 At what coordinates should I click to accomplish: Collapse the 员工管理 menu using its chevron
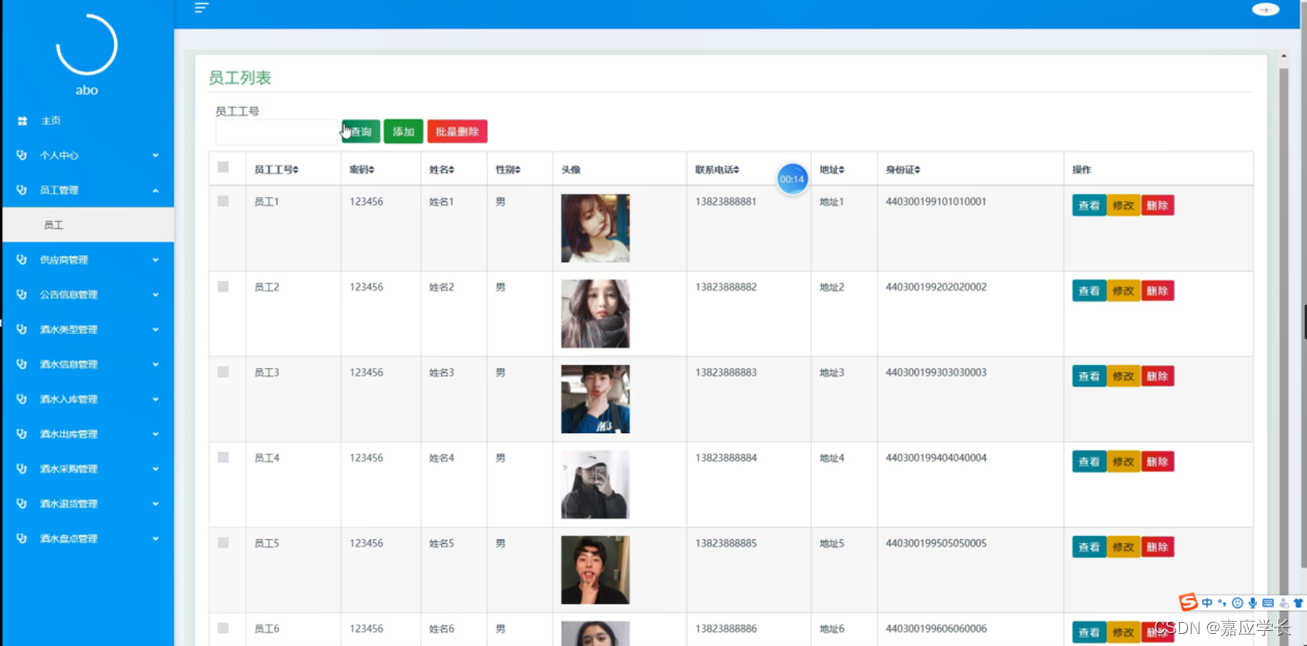click(x=156, y=190)
